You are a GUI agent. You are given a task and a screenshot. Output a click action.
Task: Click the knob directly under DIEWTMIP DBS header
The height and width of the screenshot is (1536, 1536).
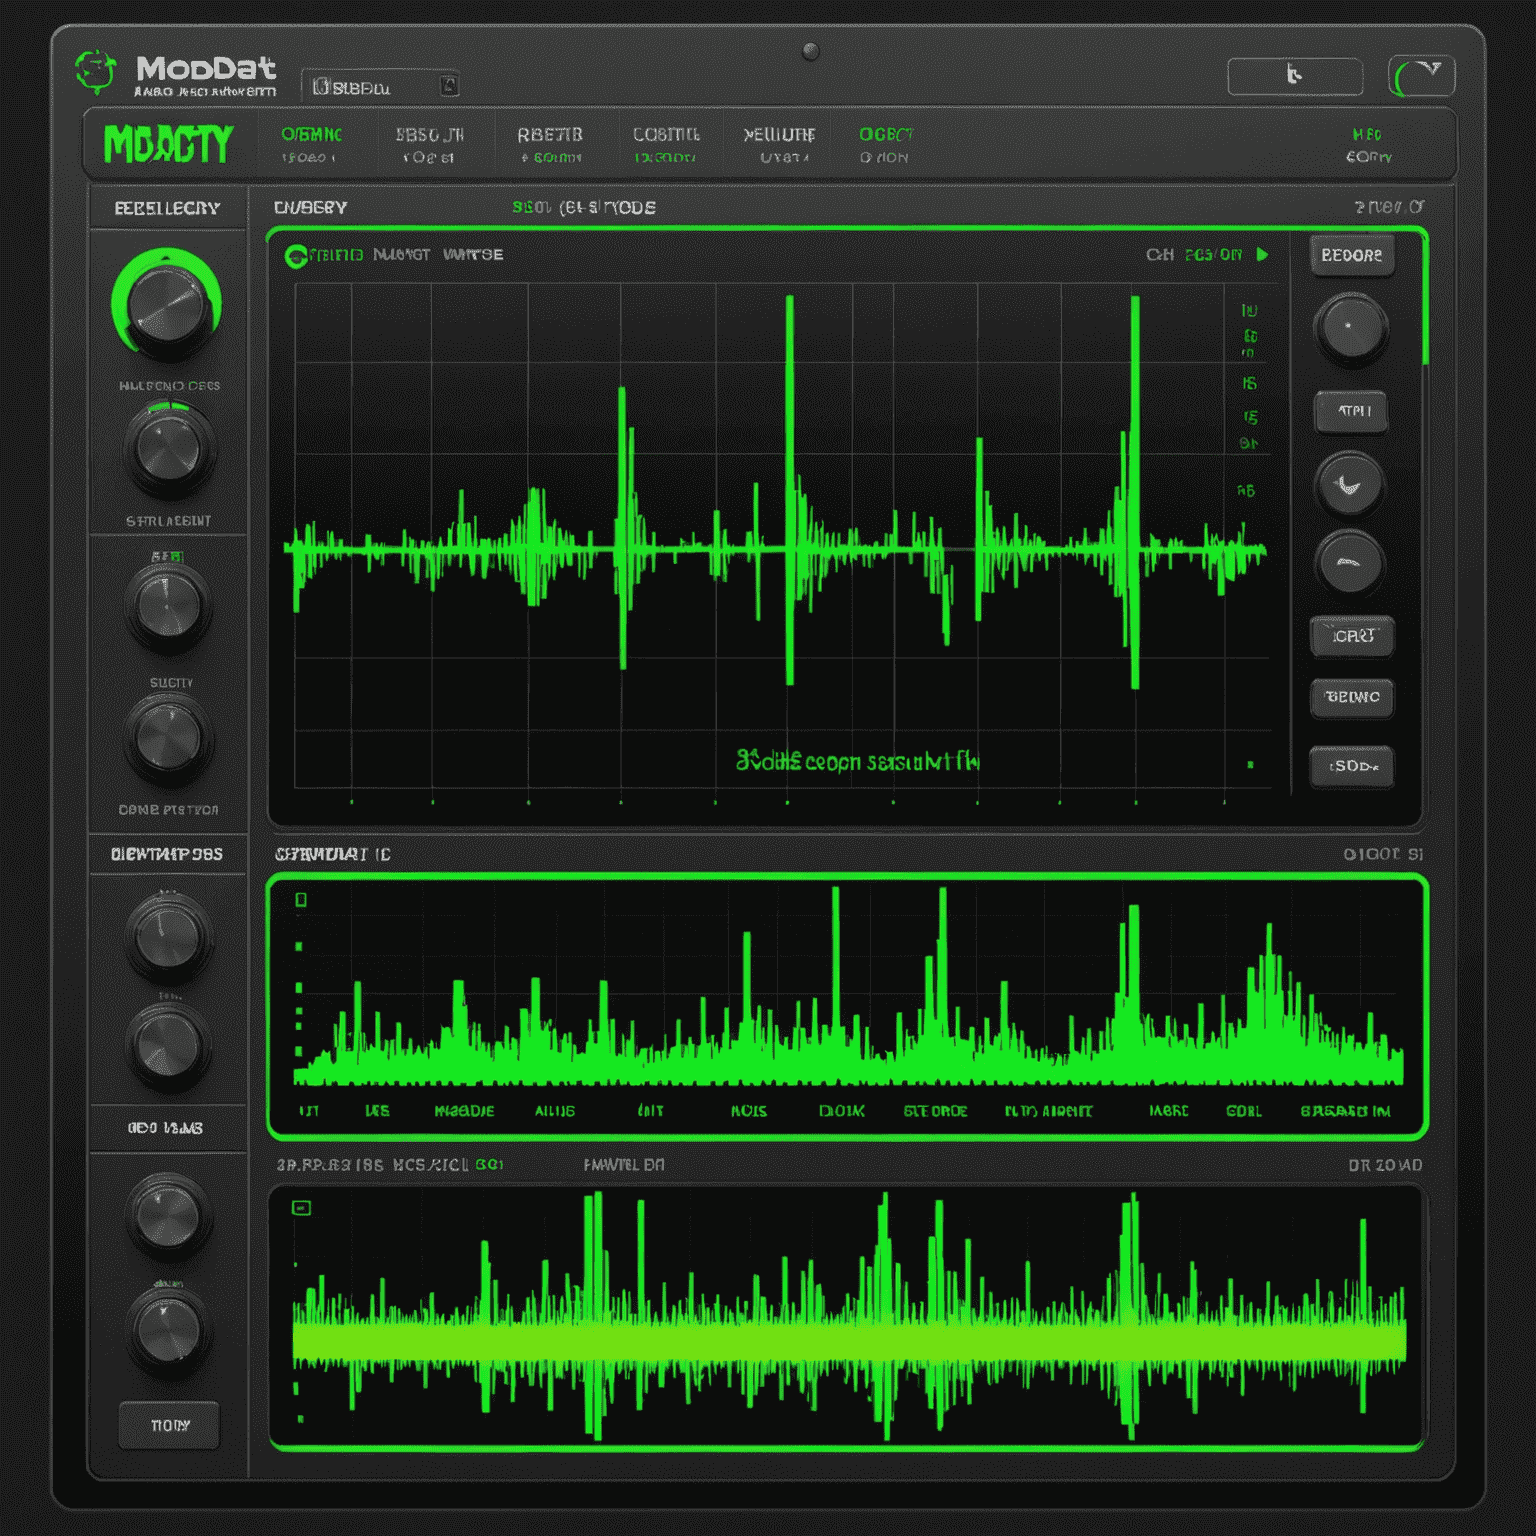(x=168, y=936)
